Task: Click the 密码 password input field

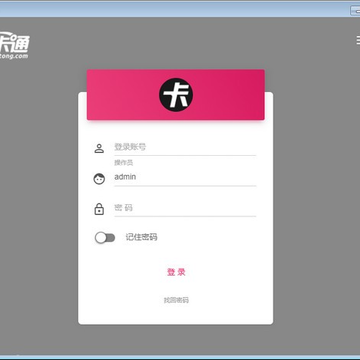Action: coord(185,208)
